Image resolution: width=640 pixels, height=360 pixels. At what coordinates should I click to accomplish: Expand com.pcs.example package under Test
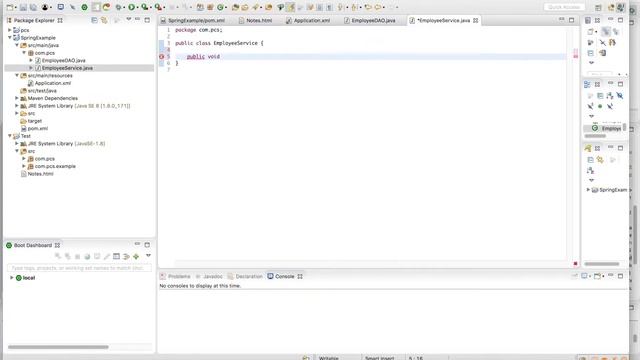click(x=24, y=166)
